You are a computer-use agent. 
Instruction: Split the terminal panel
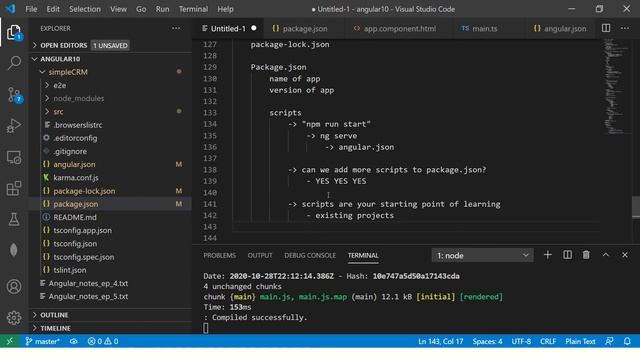[x=567, y=255]
